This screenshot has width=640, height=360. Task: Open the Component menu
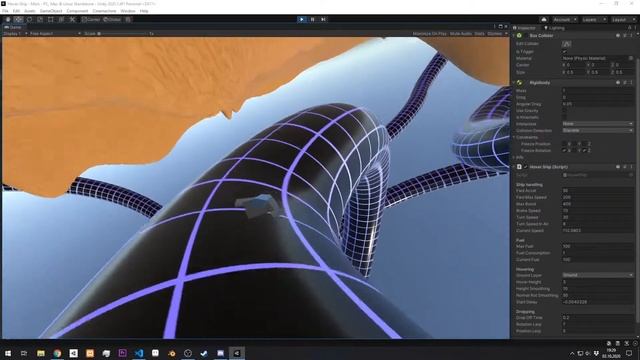point(77,11)
